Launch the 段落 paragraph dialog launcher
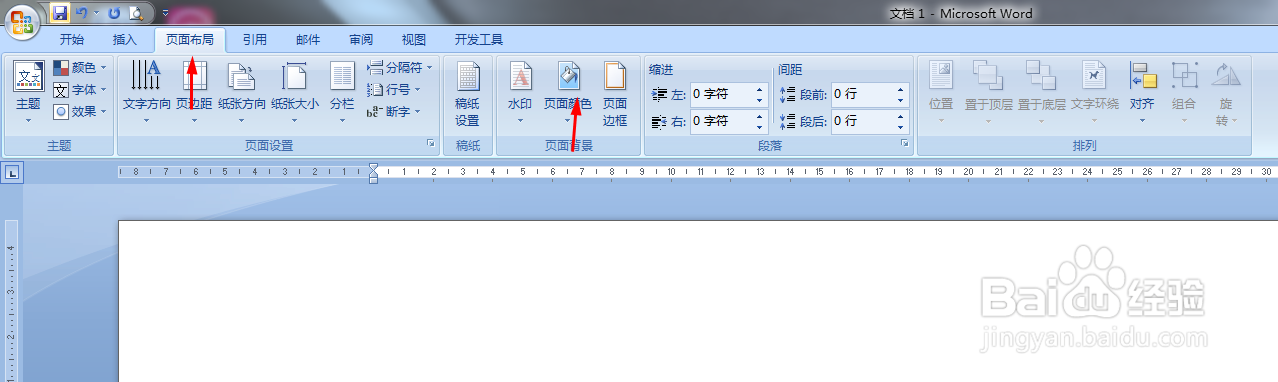 coord(904,145)
